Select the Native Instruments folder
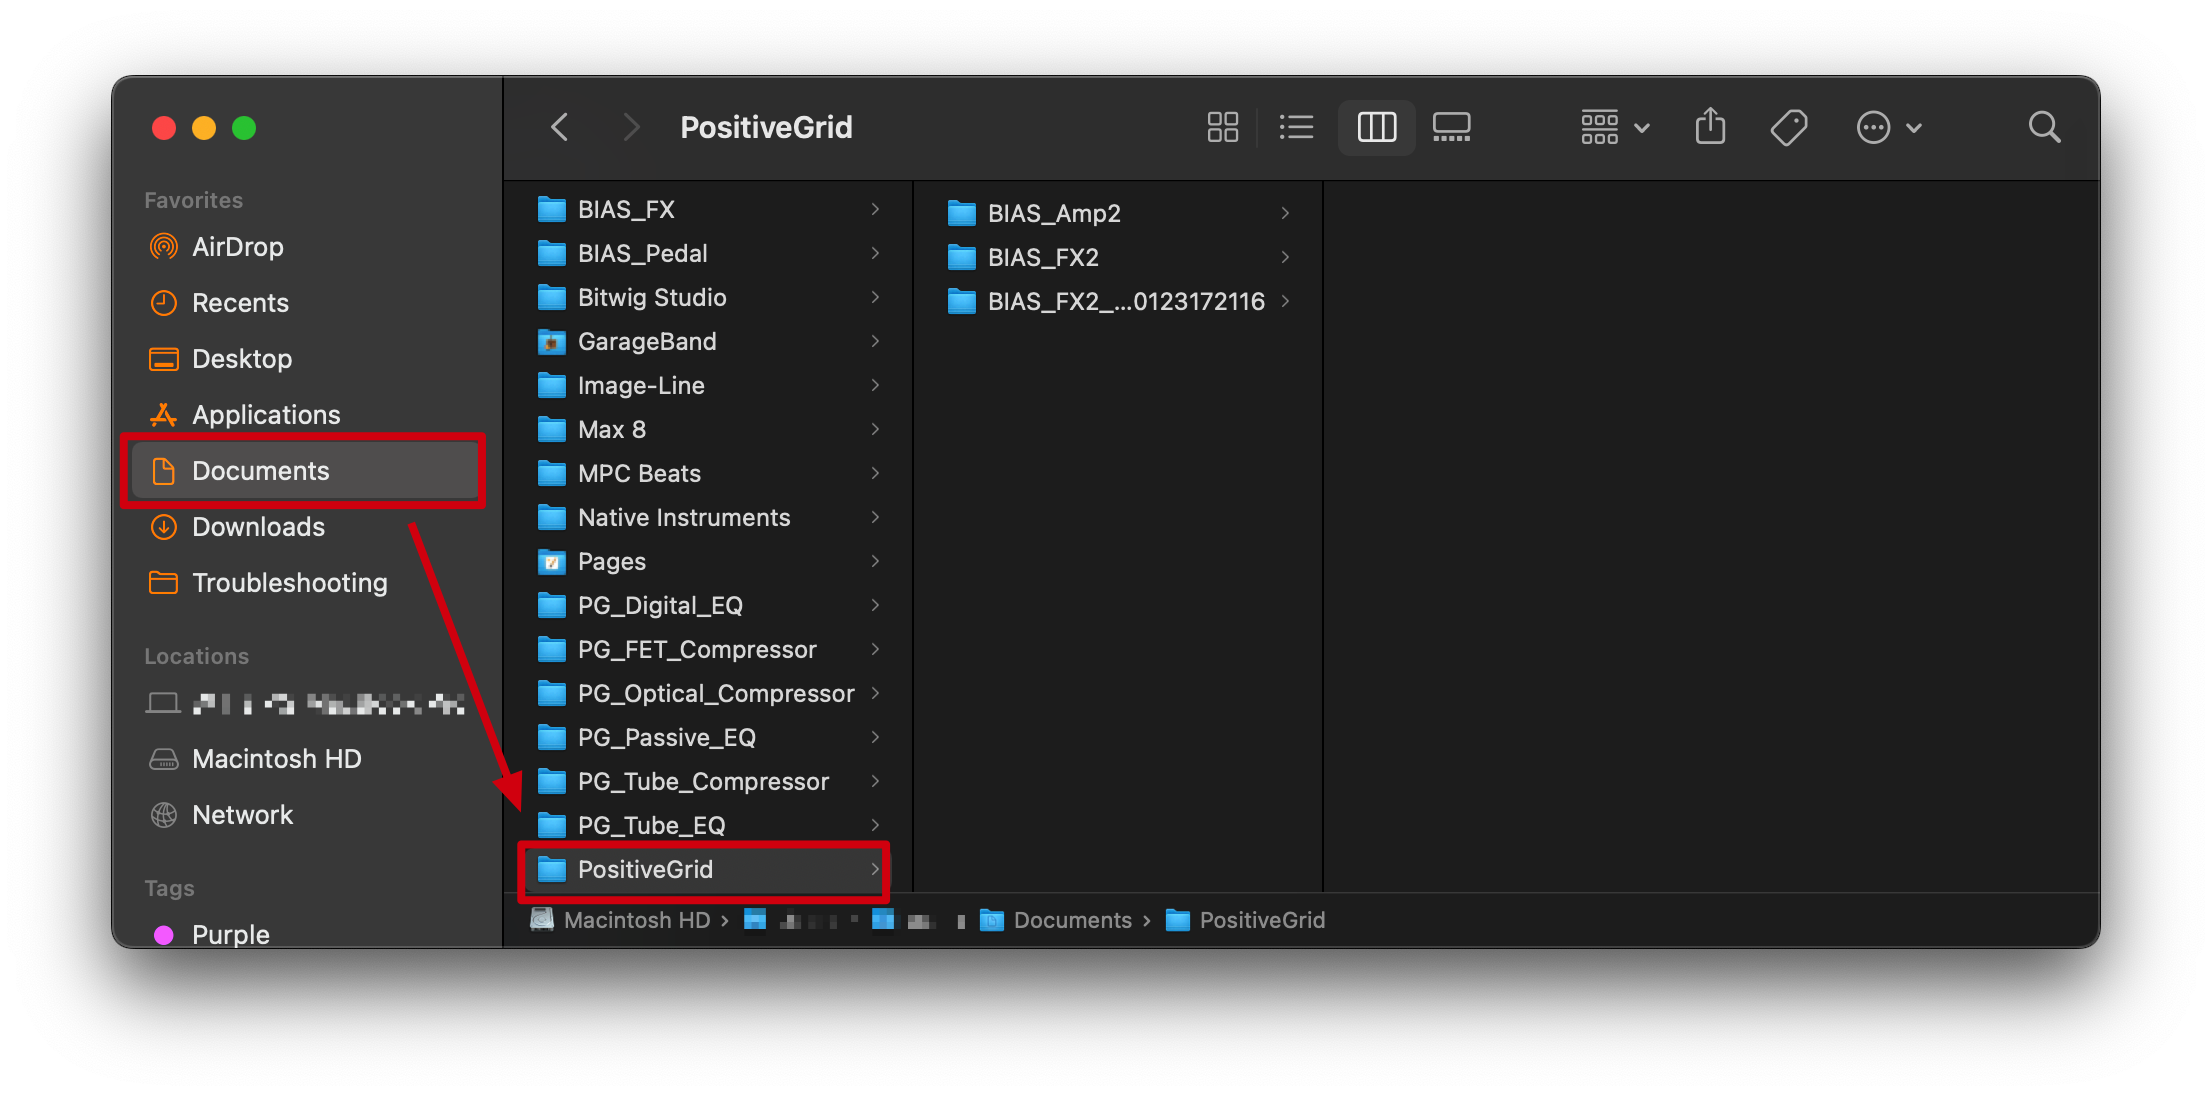 684,517
